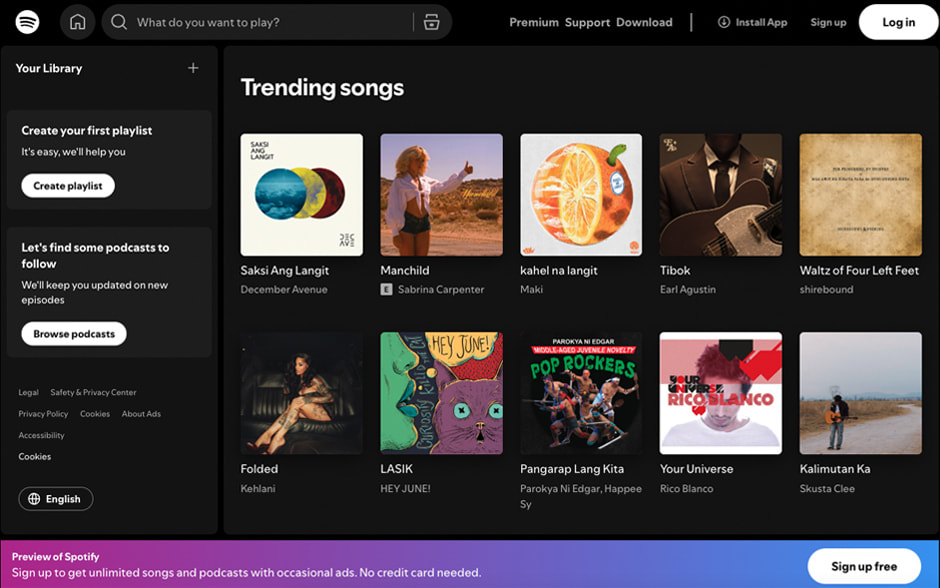Click the kahel na langit song title
940x588 pixels.
[x=559, y=270]
